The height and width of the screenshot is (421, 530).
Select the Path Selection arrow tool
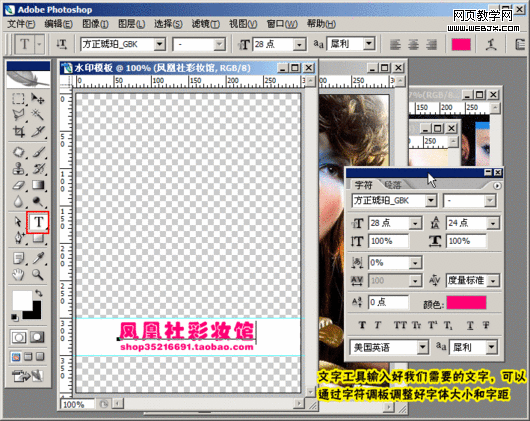coord(18,222)
